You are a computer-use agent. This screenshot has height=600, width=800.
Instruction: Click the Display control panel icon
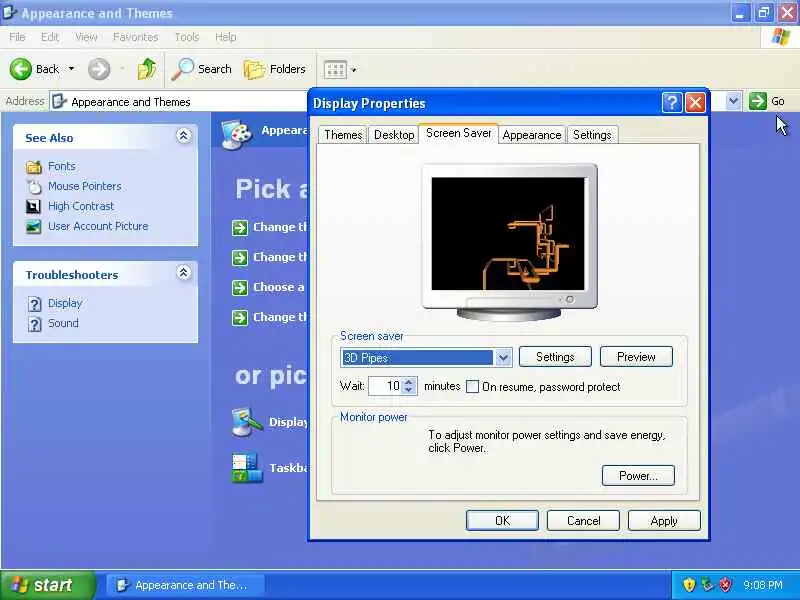pos(247,422)
